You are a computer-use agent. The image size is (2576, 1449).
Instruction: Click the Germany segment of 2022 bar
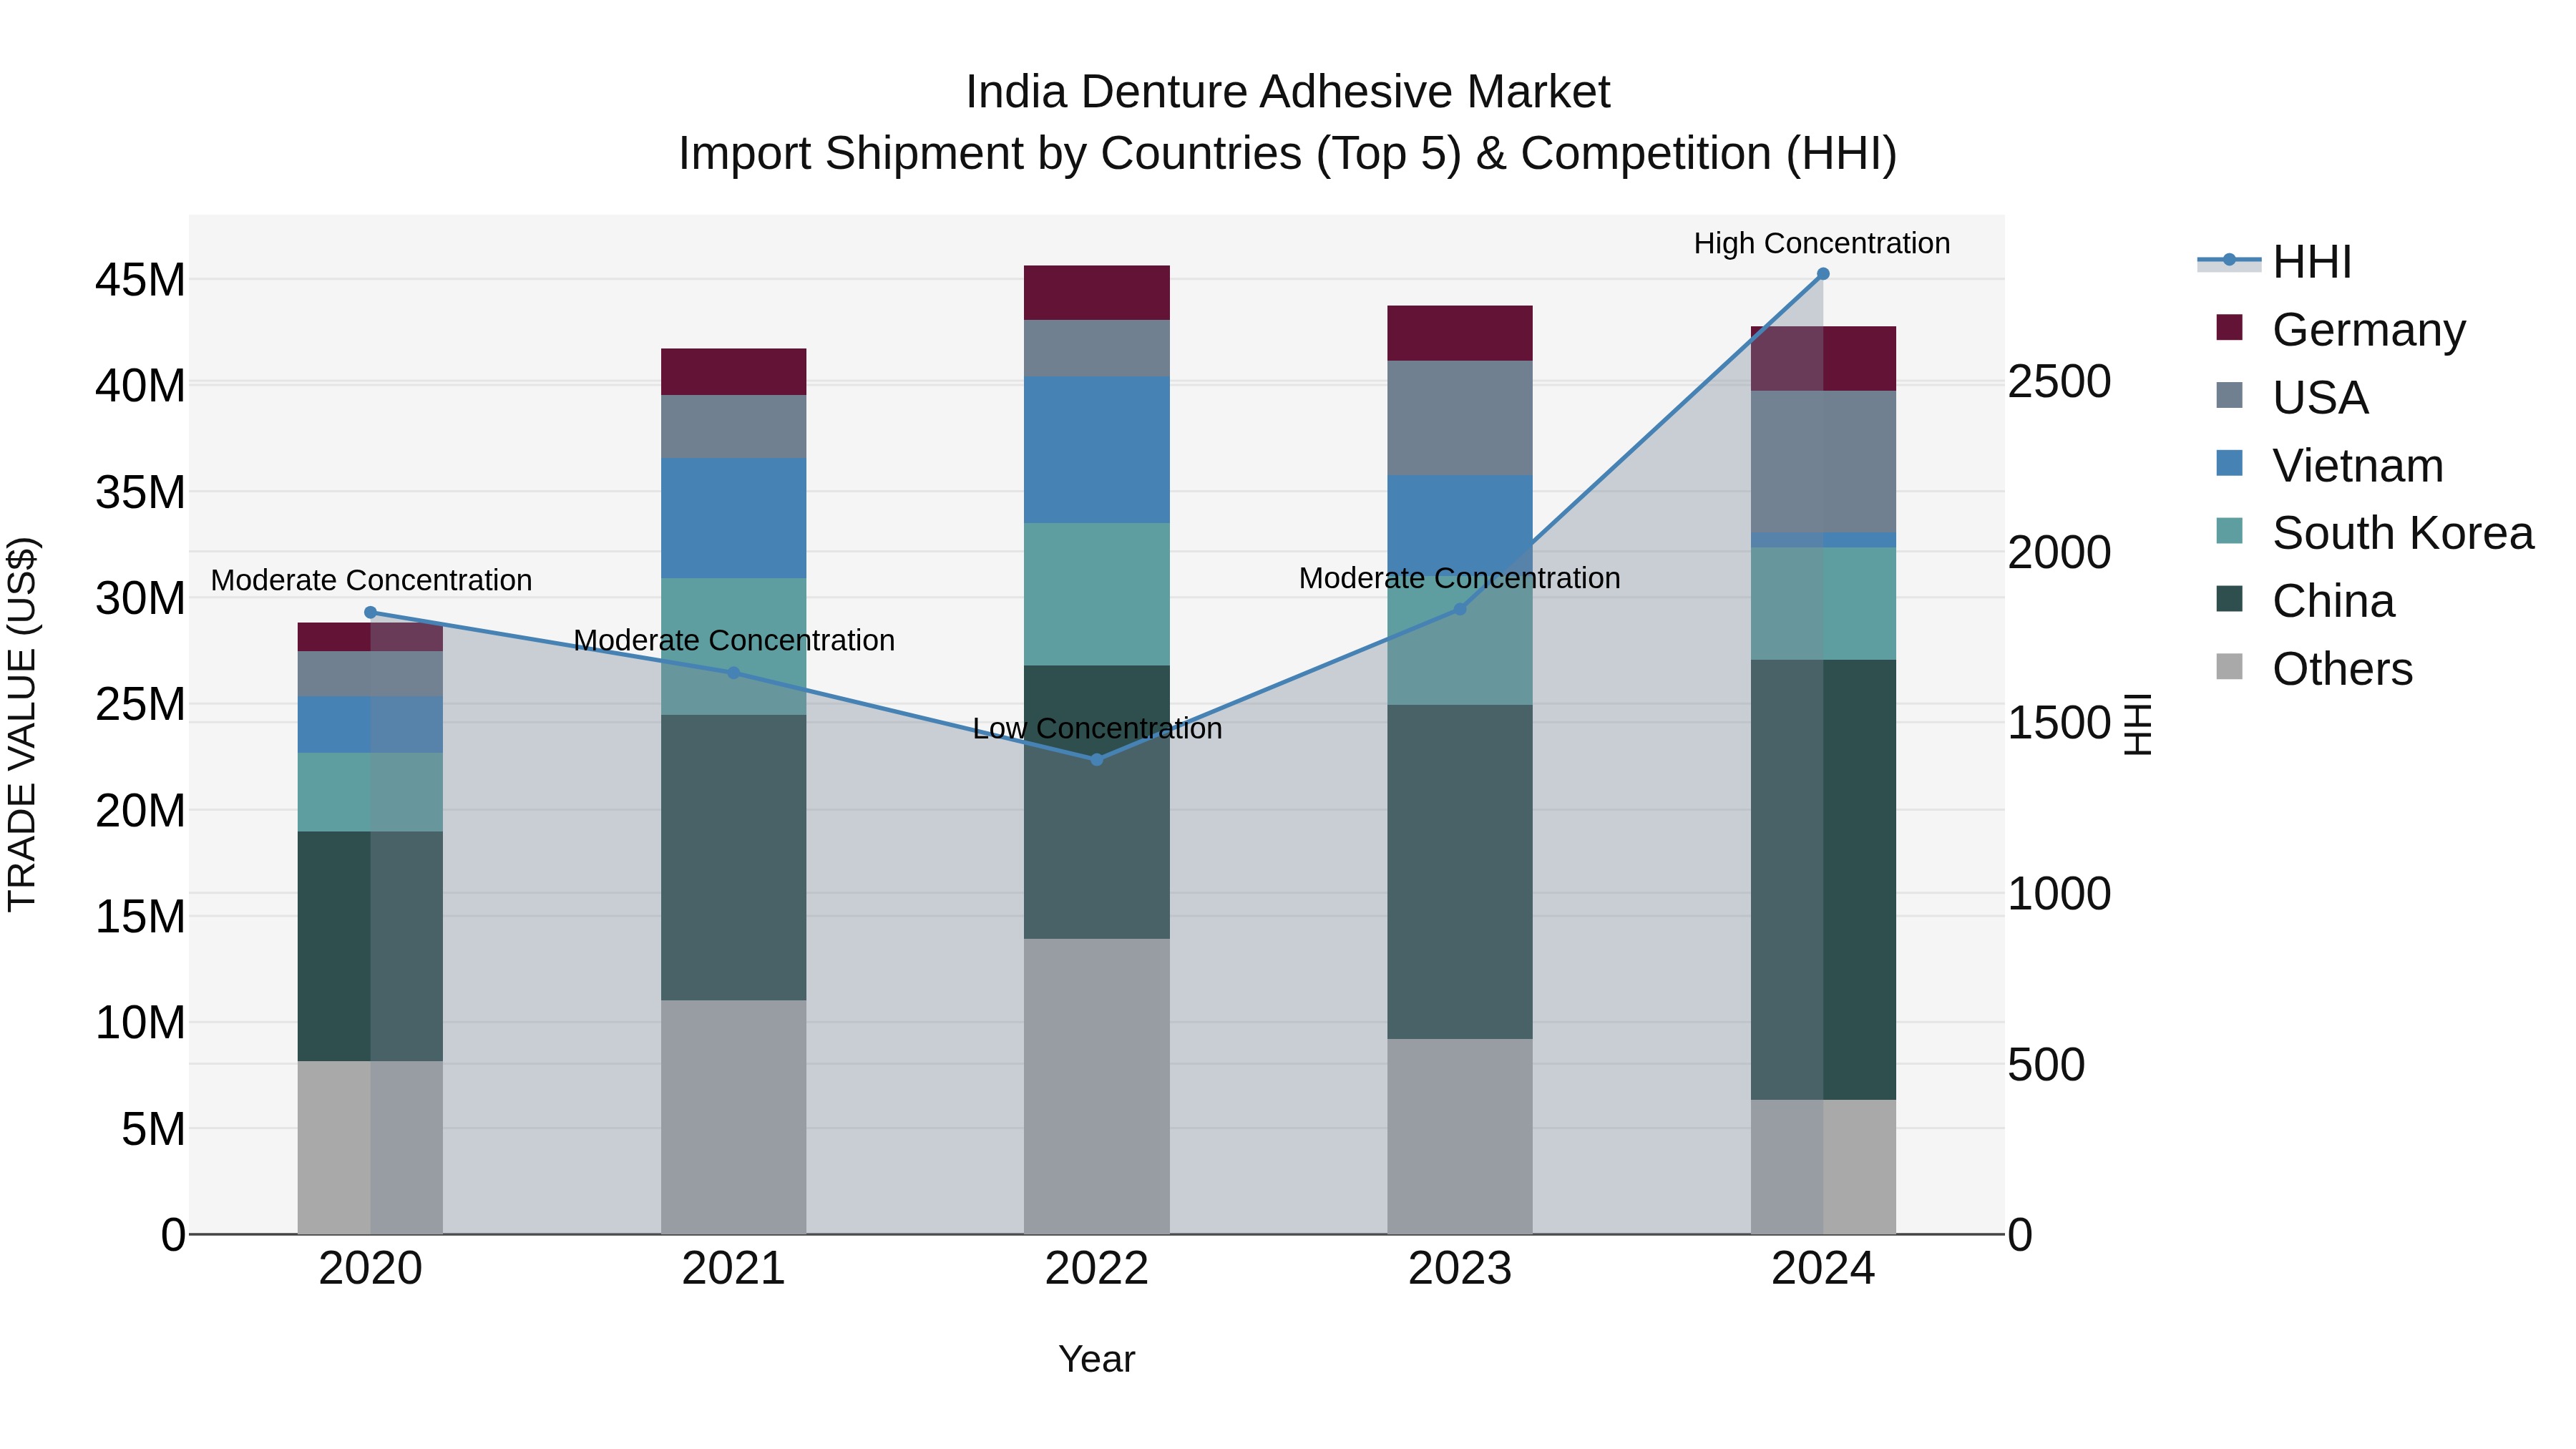click(1097, 293)
